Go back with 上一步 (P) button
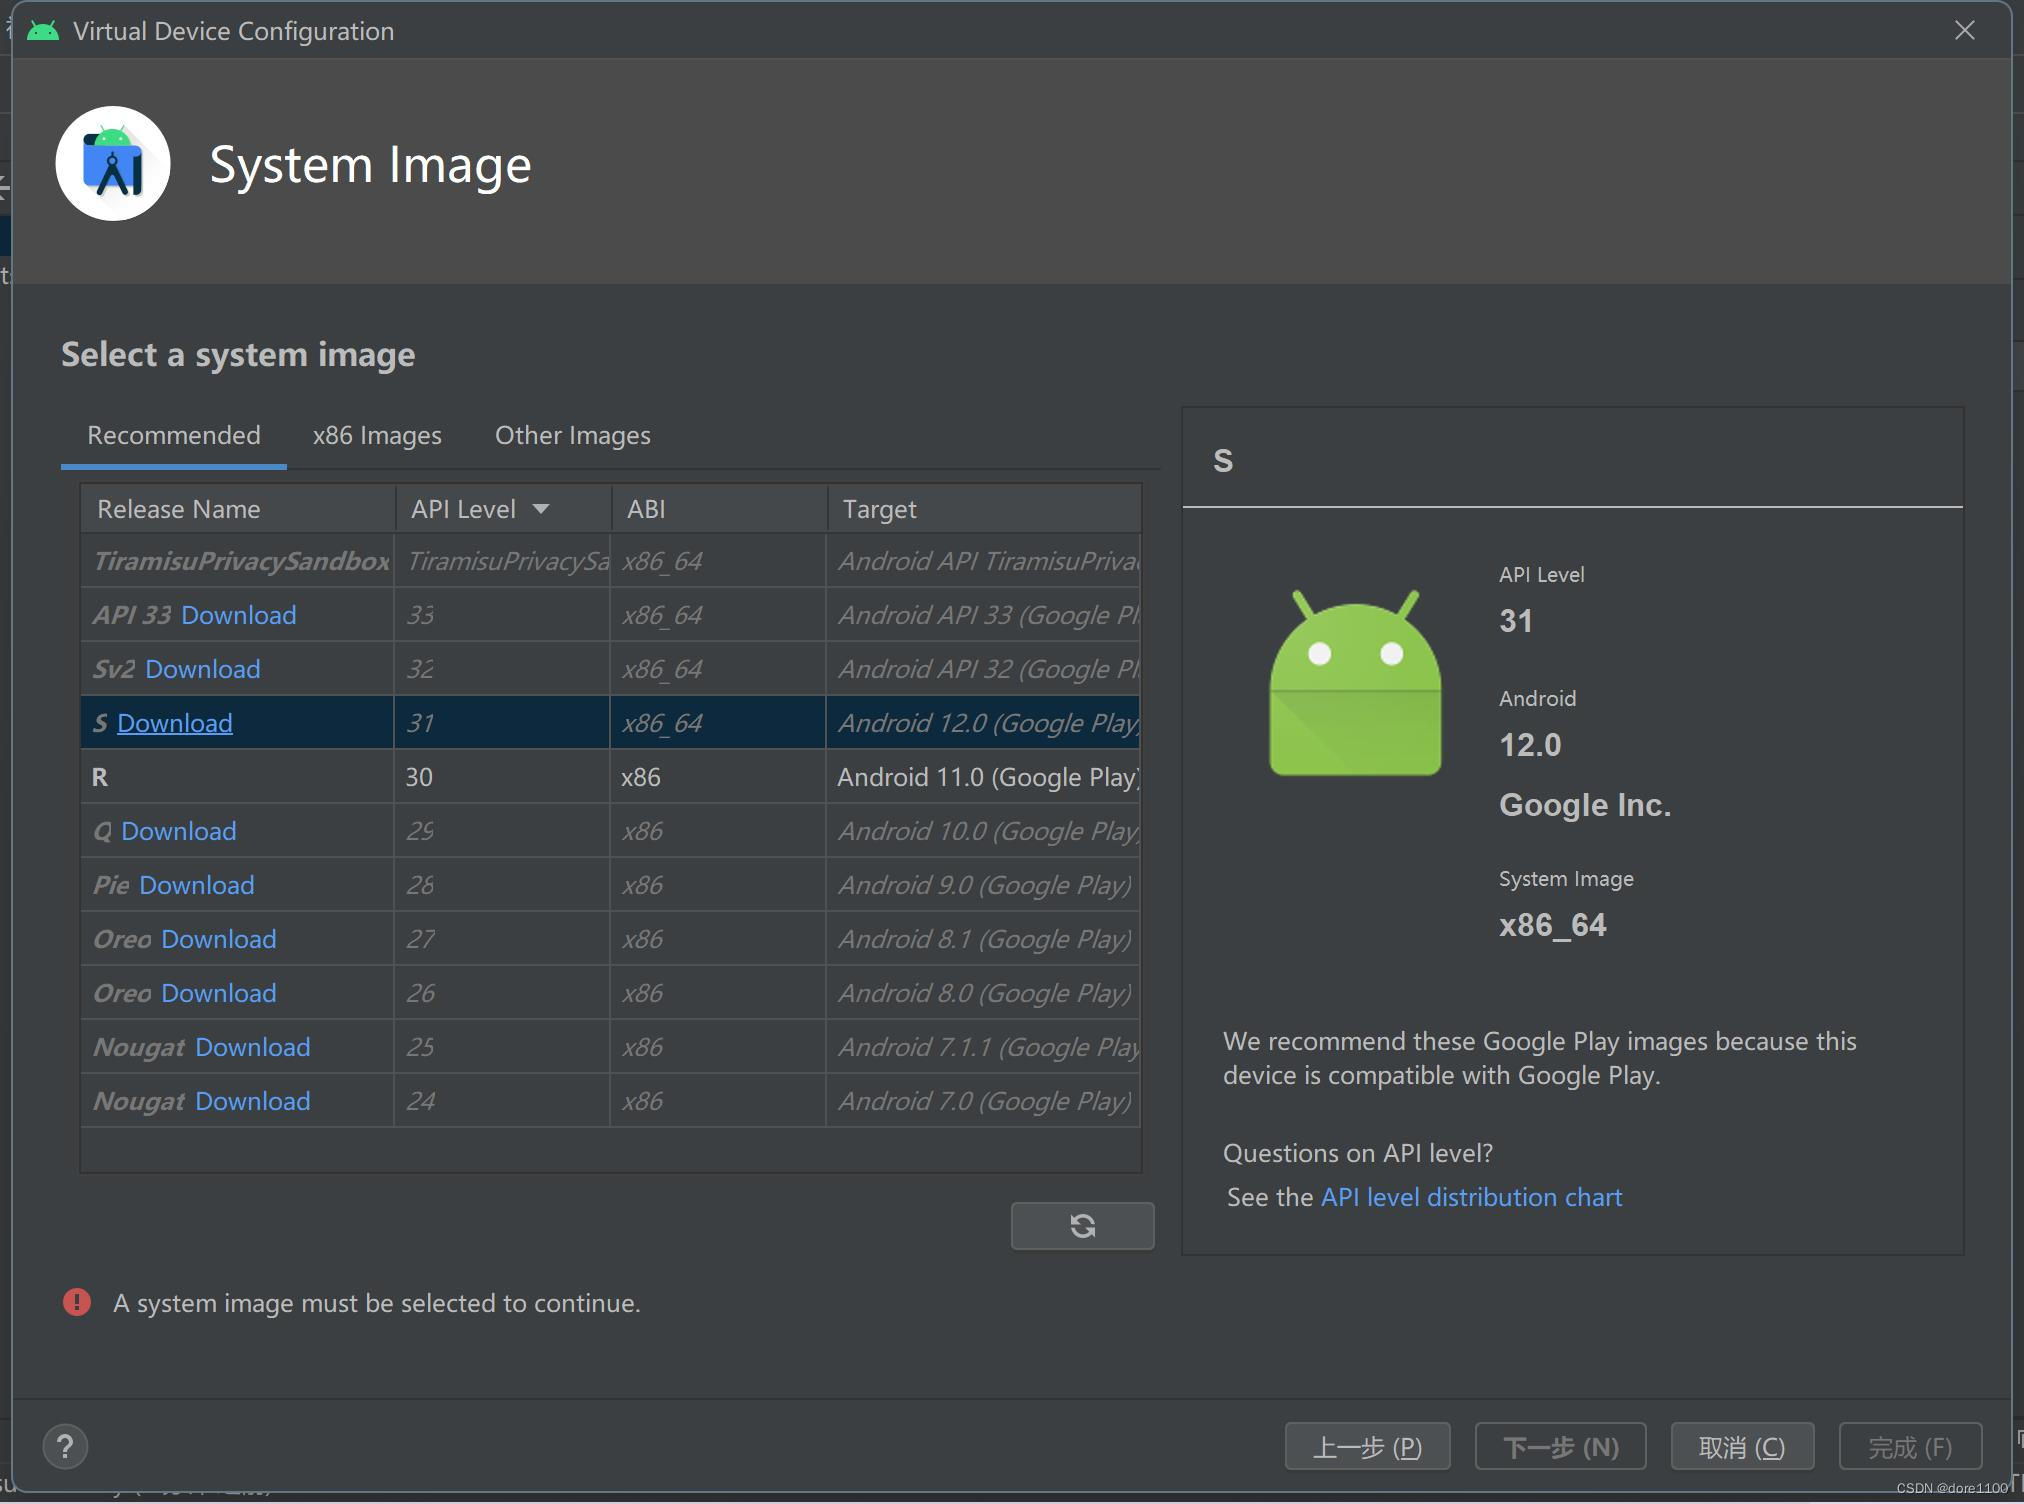The width and height of the screenshot is (2024, 1504). [x=1367, y=1447]
